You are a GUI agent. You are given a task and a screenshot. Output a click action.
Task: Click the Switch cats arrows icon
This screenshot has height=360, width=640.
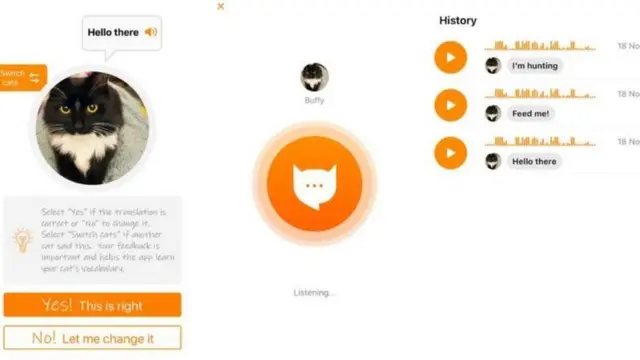[35, 78]
